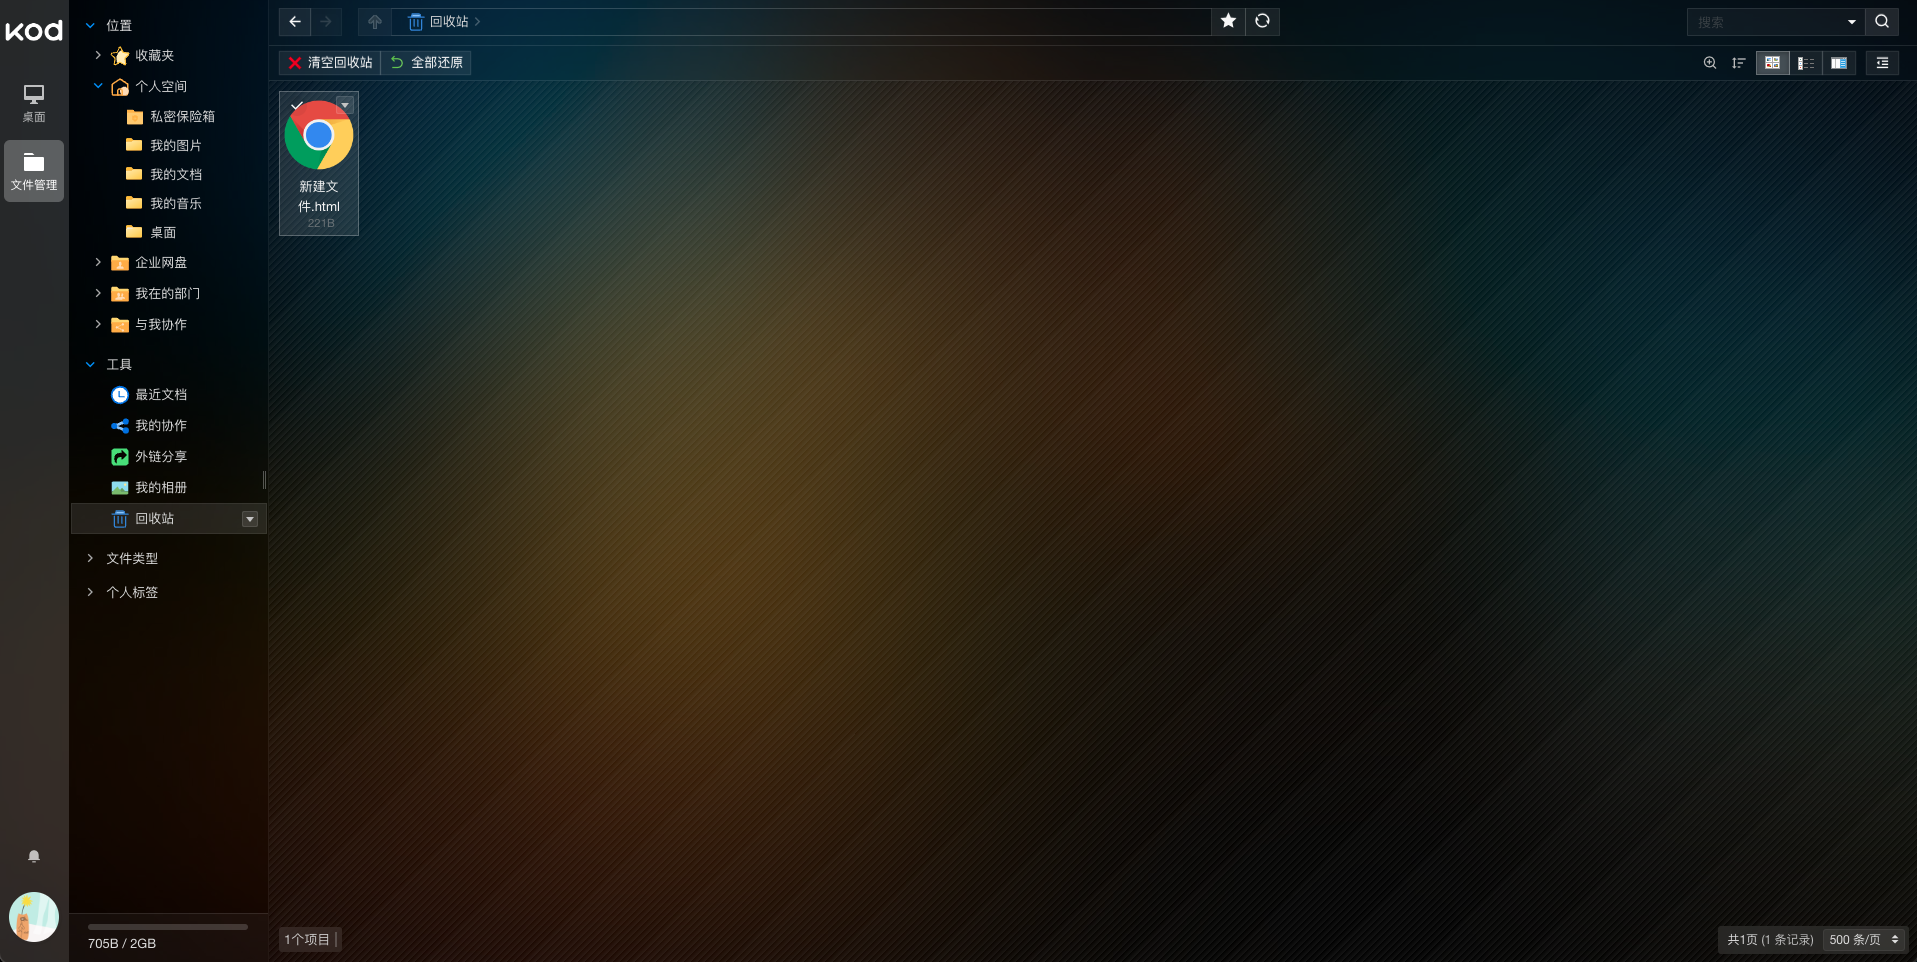Open the sort order icon
This screenshot has height=962, width=1917.
tap(1739, 63)
